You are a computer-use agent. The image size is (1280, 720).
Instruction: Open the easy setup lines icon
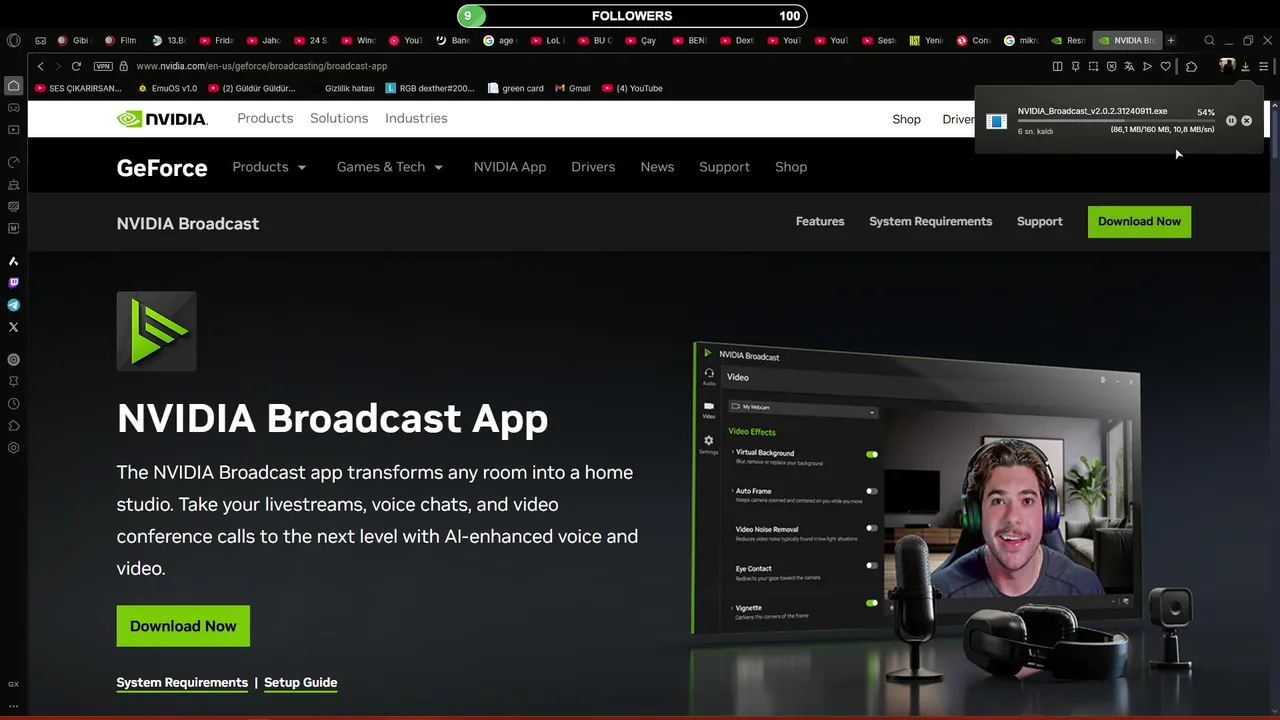pos(1263,66)
